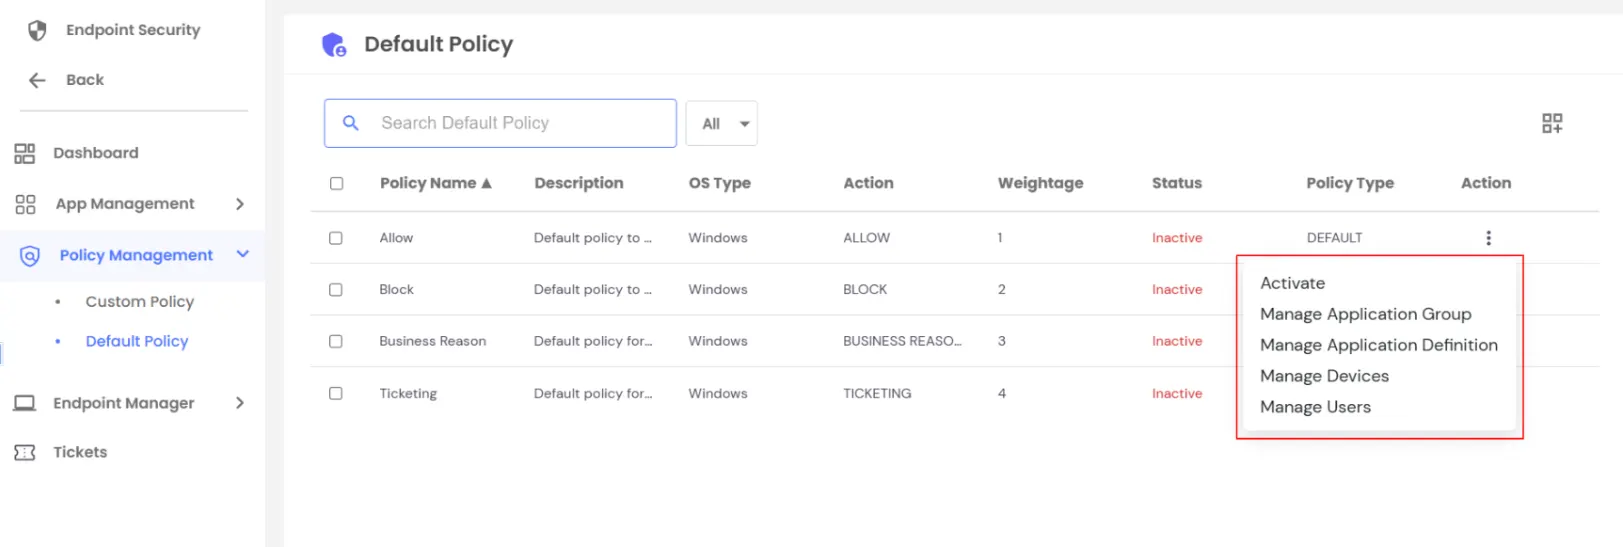Image resolution: width=1623 pixels, height=547 pixels.
Task: Select the Business Reason policy checkbox
Action: click(x=336, y=341)
